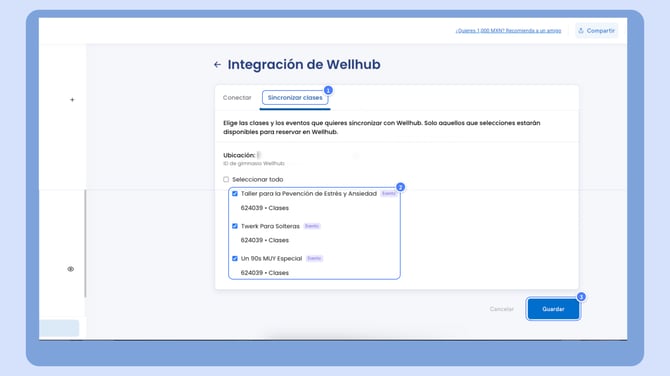Click the plus icon in left sidebar
This screenshot has width=670, height=376.
point(72,100)
